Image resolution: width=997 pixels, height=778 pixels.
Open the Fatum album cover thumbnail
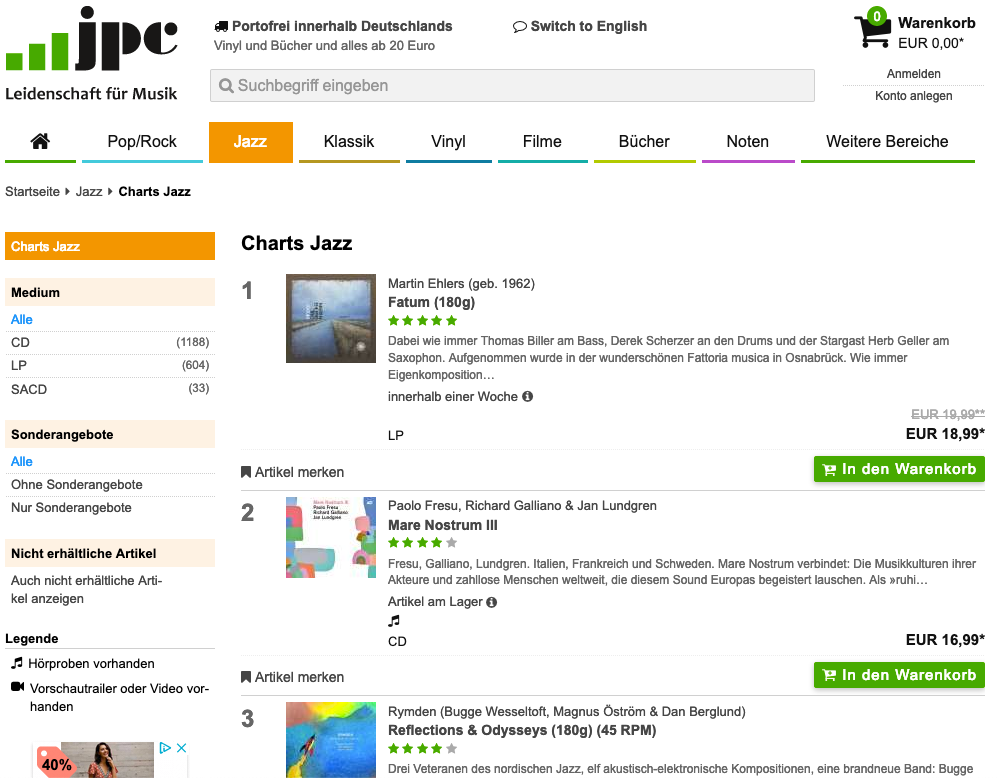point(331,318)
